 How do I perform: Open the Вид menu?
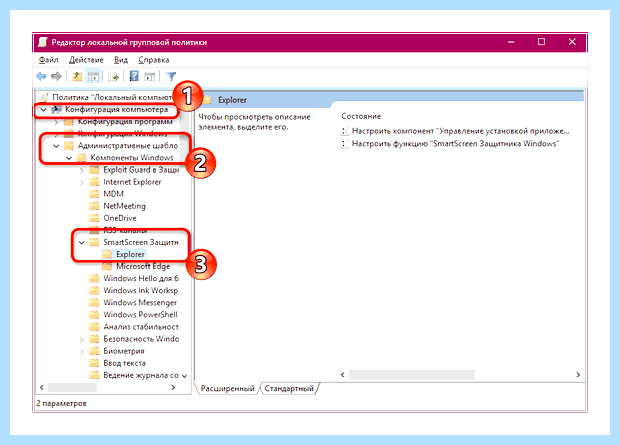(121, 60)
